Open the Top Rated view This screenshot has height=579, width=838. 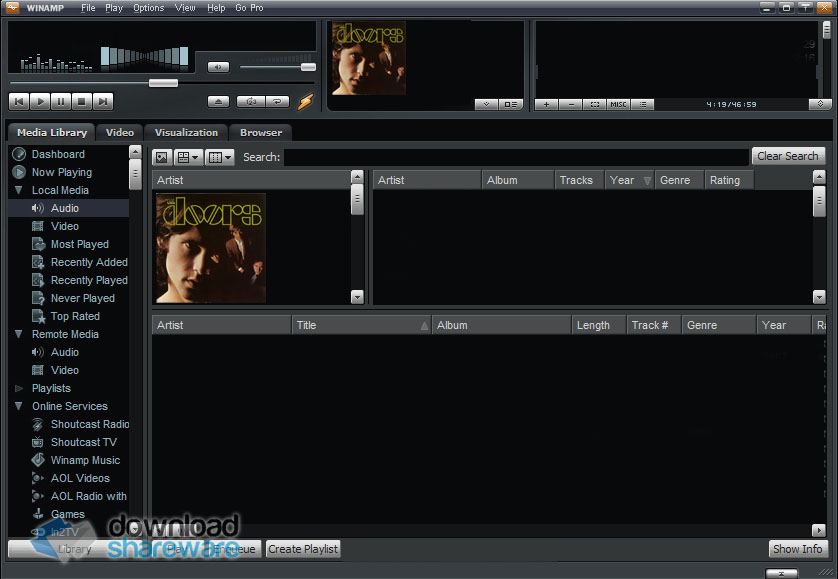75,316
